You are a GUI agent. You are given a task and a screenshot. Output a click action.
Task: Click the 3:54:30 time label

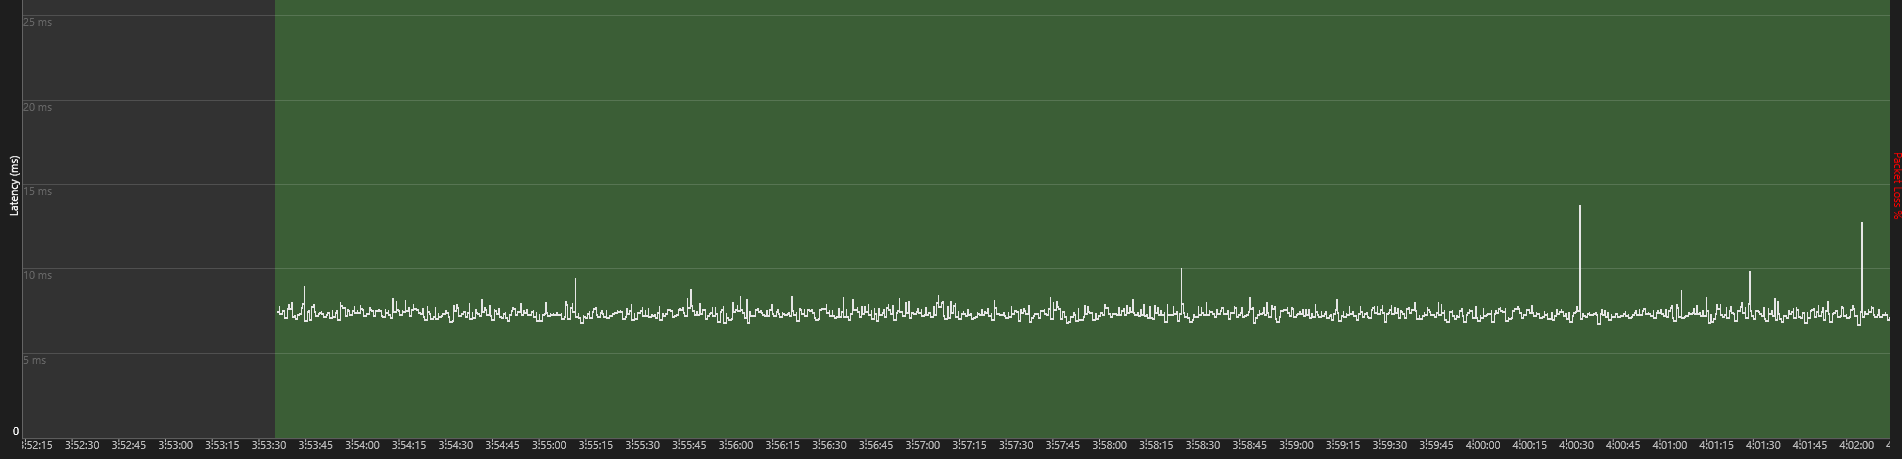(x=455, y=445)
